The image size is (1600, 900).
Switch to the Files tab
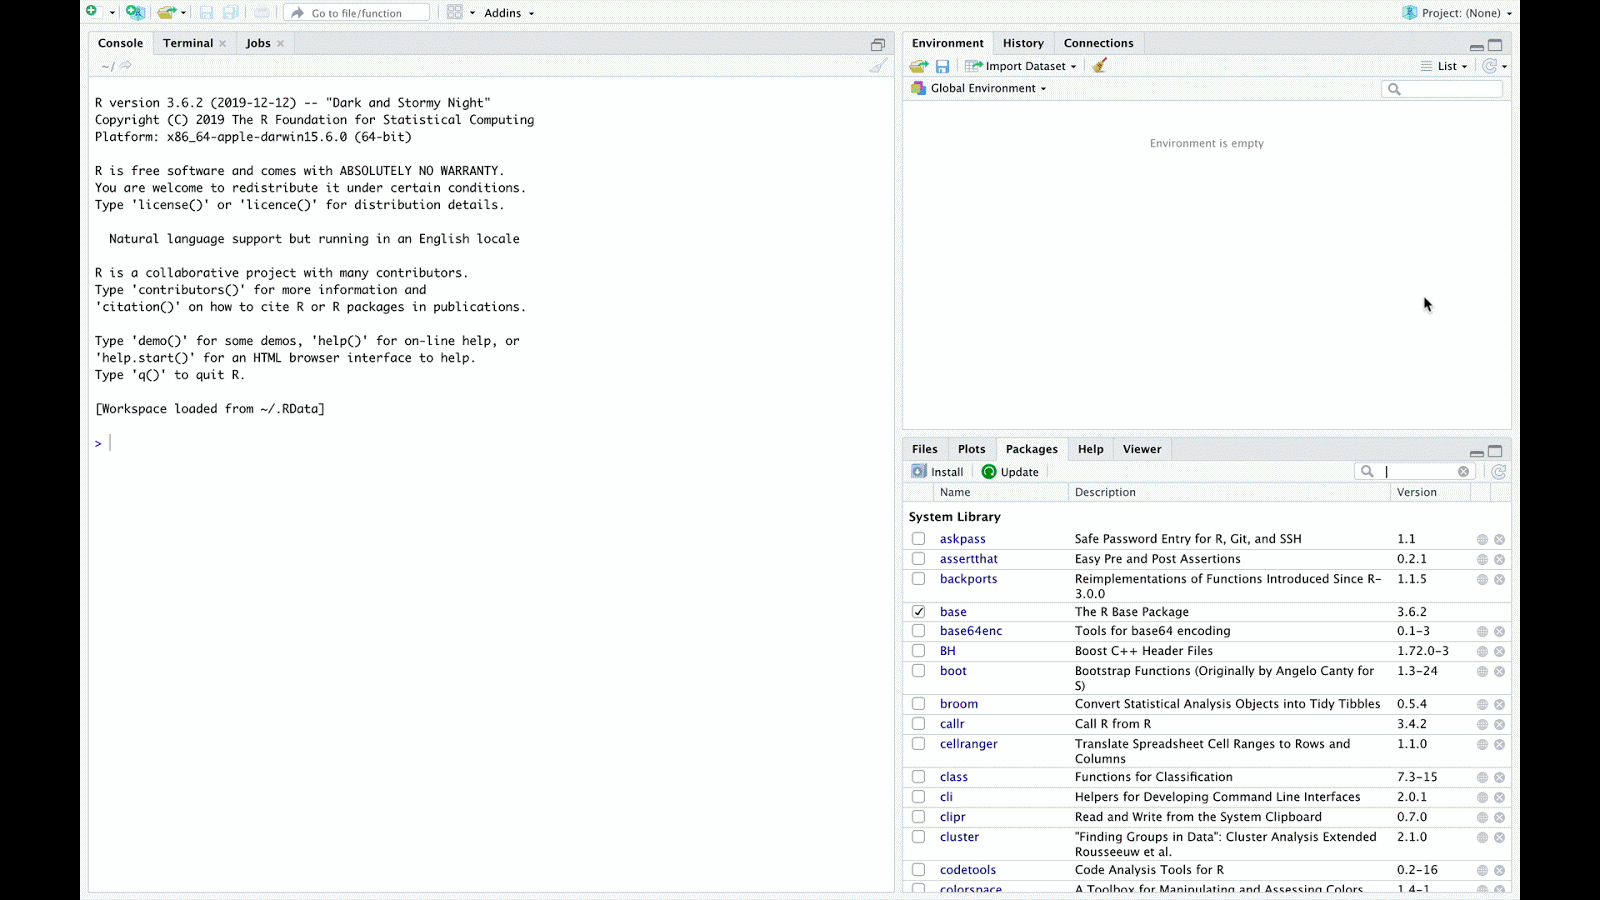[x=925, y=449]
